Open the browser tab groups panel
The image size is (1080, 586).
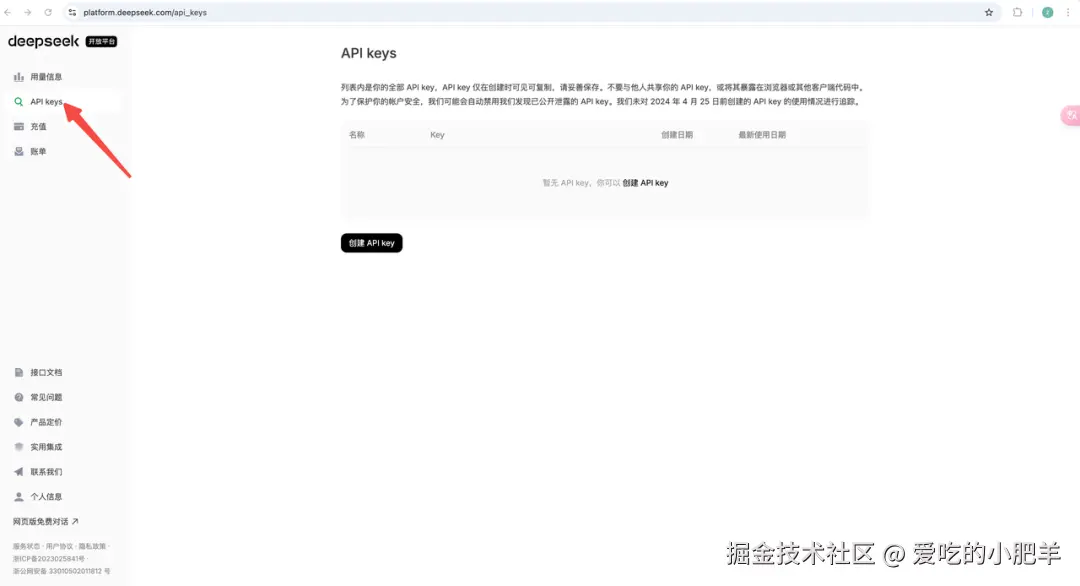(1015, 13)
